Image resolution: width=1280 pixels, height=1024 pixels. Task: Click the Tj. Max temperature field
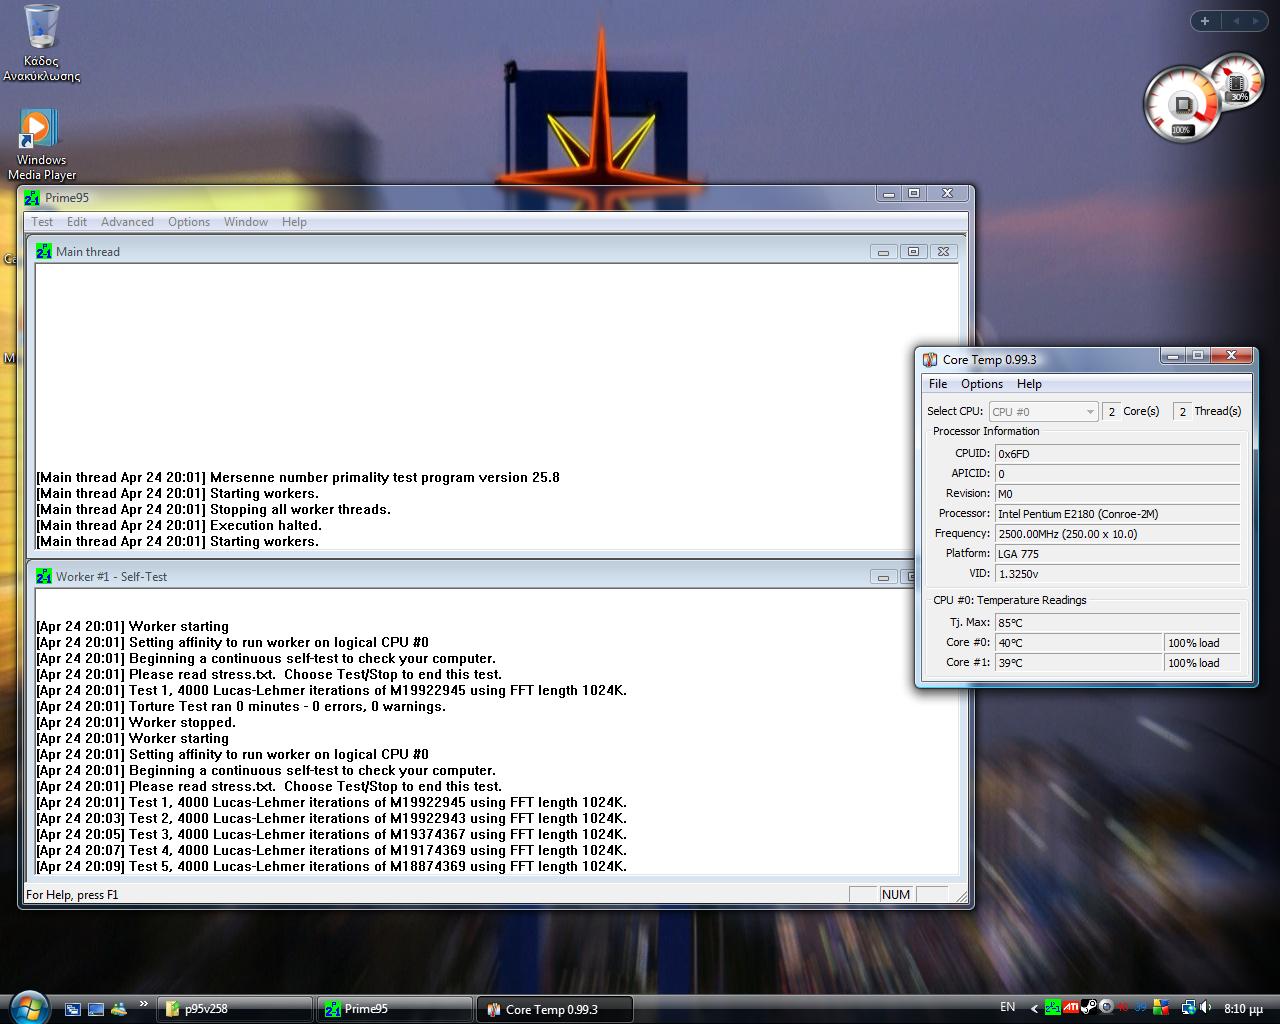coord(1117,622)
